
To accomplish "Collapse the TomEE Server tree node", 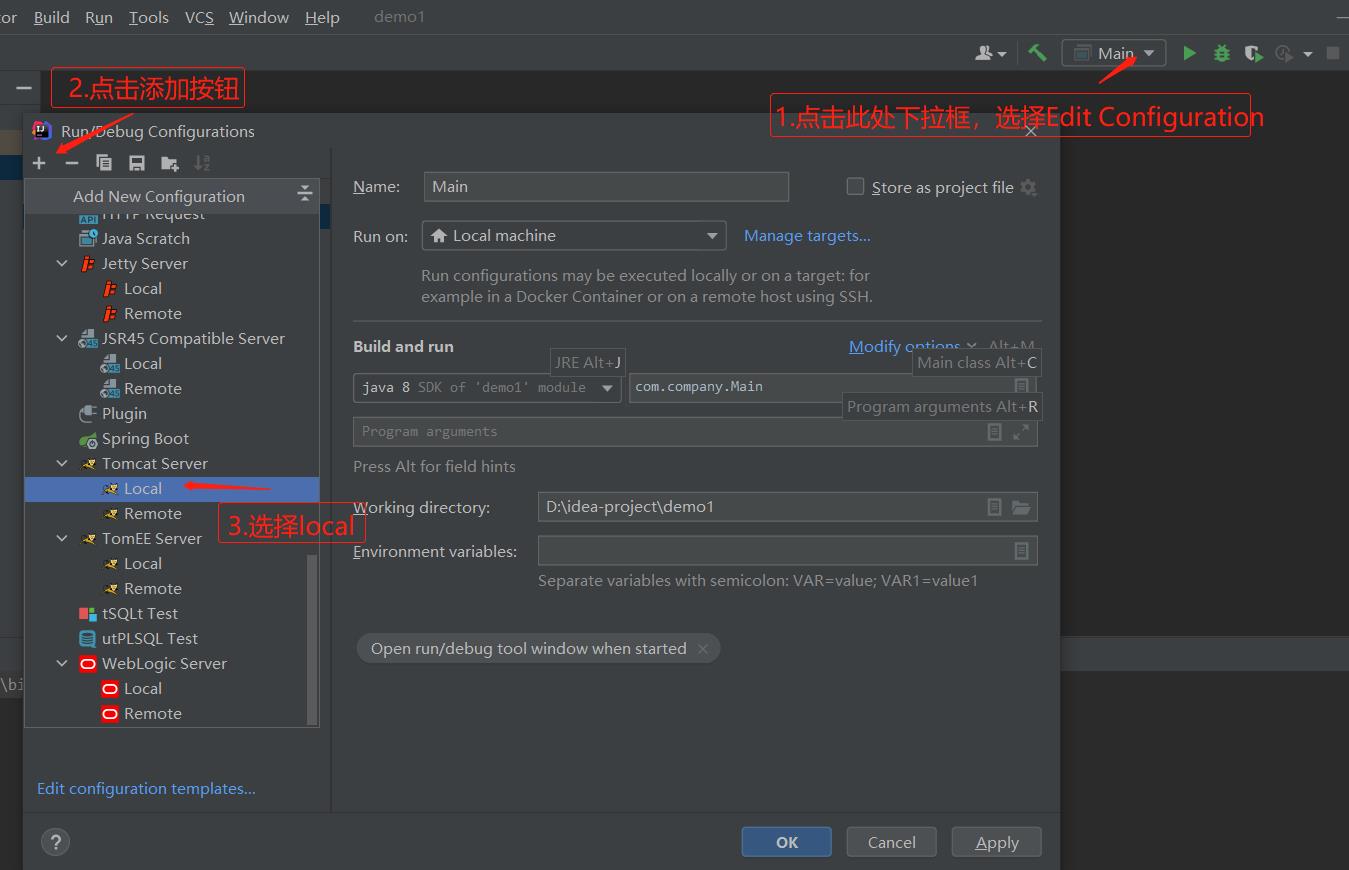I will tap(62, 539).
